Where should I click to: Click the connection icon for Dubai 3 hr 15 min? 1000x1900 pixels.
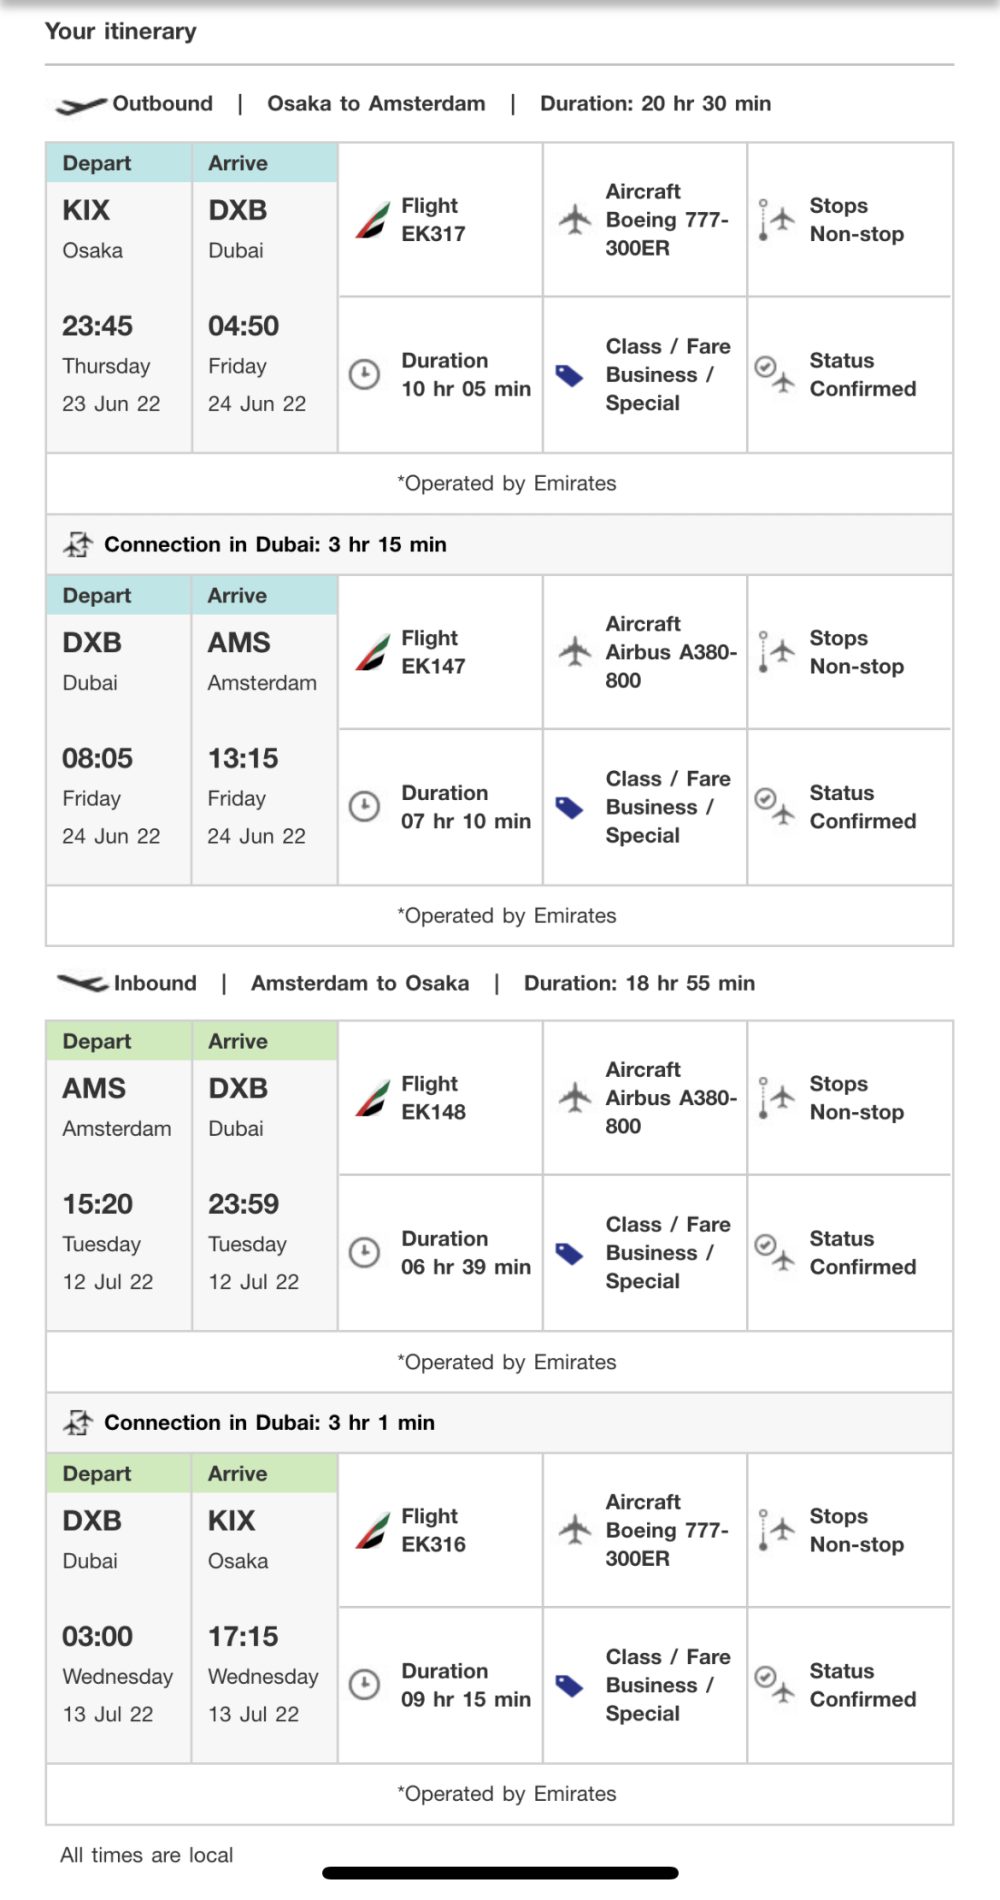click(x=78, y=545)
